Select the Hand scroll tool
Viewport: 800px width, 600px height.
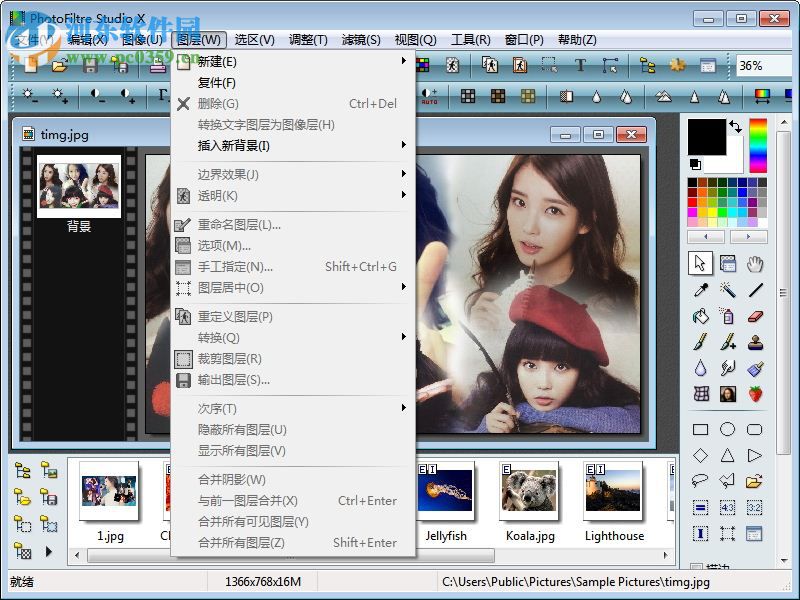(x=755, y=263)
